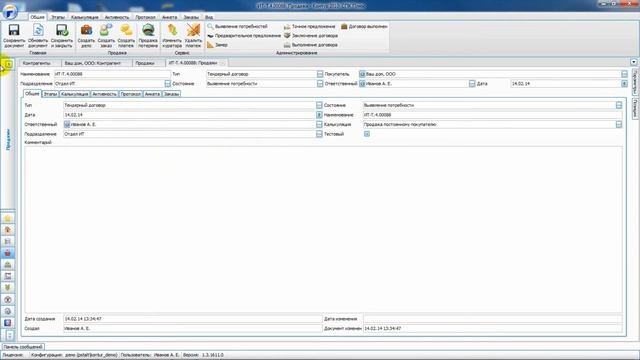Viewport: 640px width, 360px height.
Task: Set stage Выявление потребностей in ribbon
Action: 237,26
